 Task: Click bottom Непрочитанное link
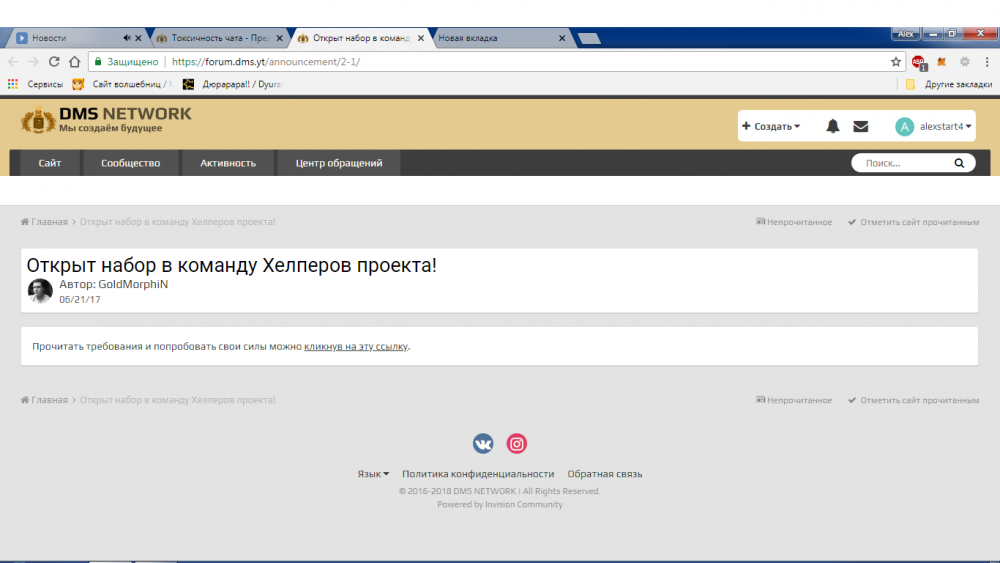click(x=794, y=400)
